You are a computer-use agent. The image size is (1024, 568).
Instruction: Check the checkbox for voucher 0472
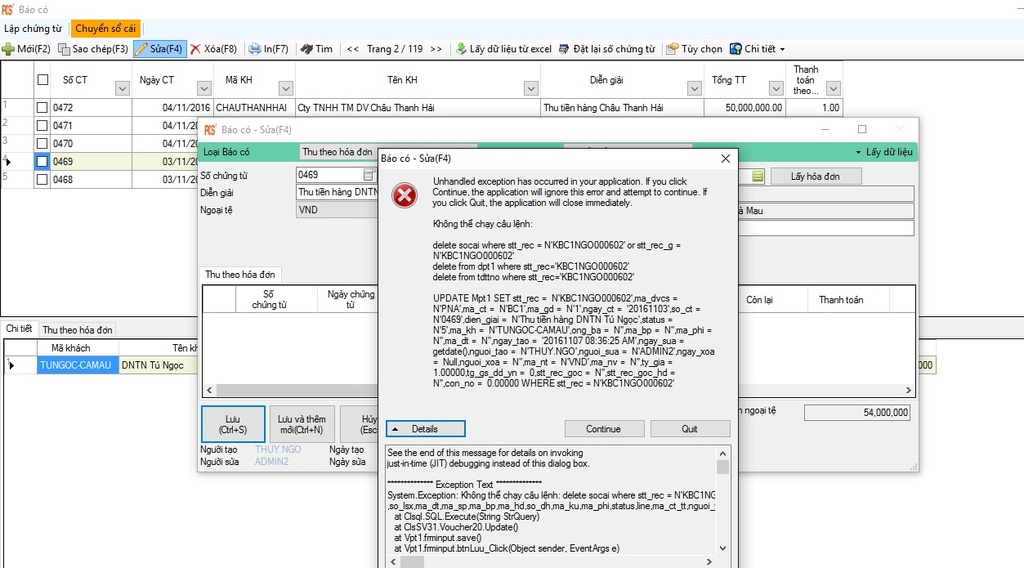42,107
